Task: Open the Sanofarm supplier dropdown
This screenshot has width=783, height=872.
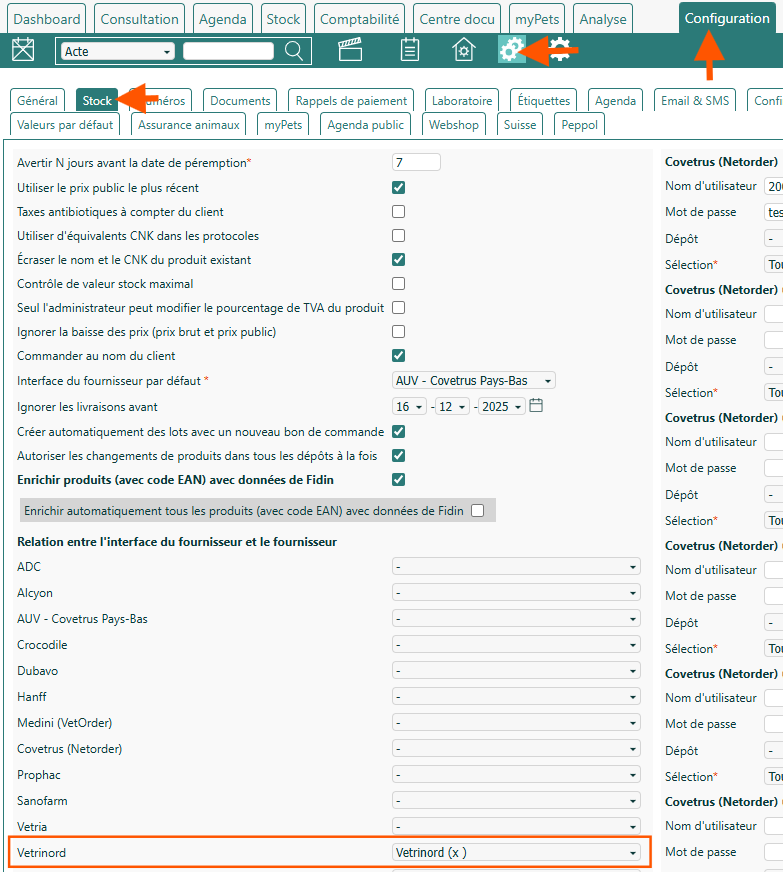Action: pyautogui.click(x=516, y=801)
